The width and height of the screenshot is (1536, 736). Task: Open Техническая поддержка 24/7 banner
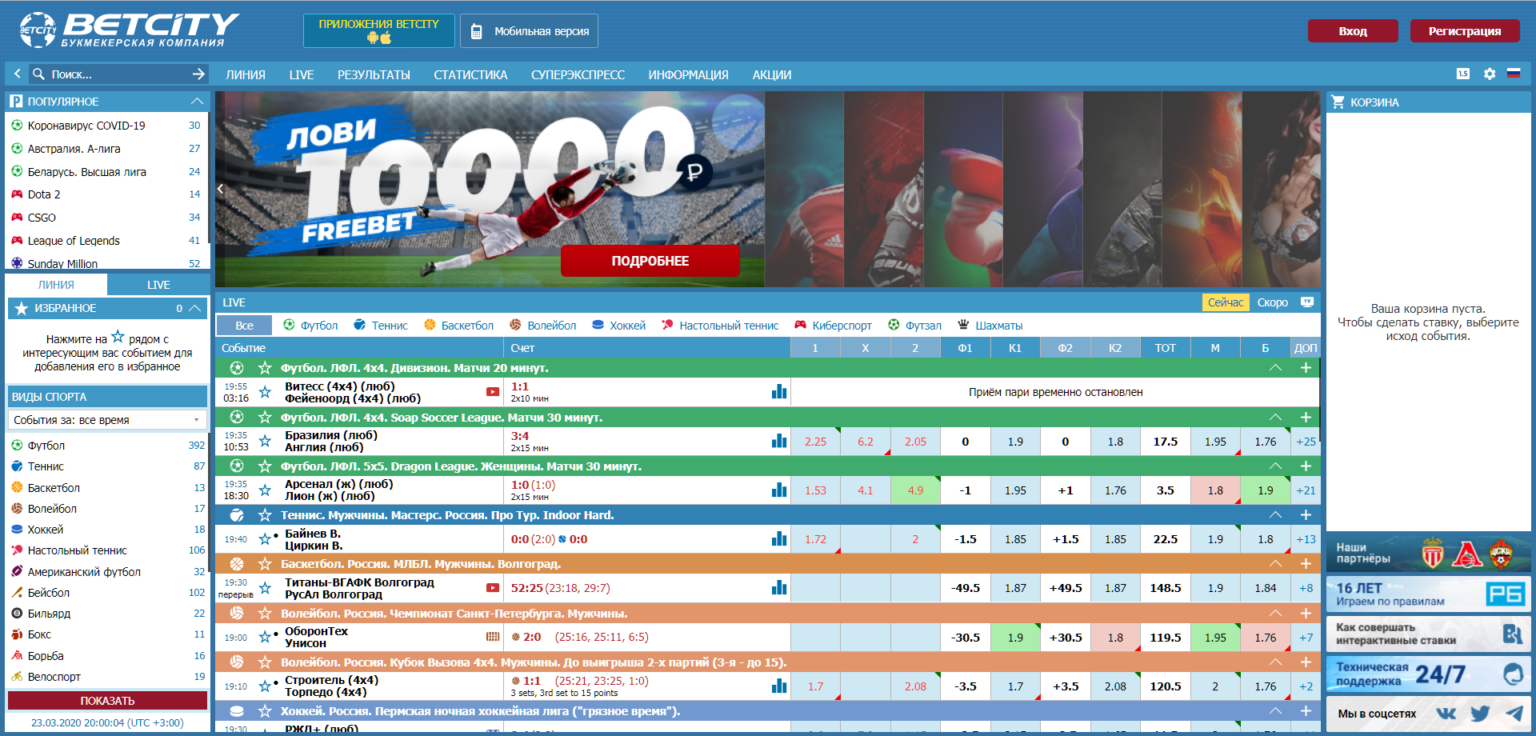(x=1429, y=673)
